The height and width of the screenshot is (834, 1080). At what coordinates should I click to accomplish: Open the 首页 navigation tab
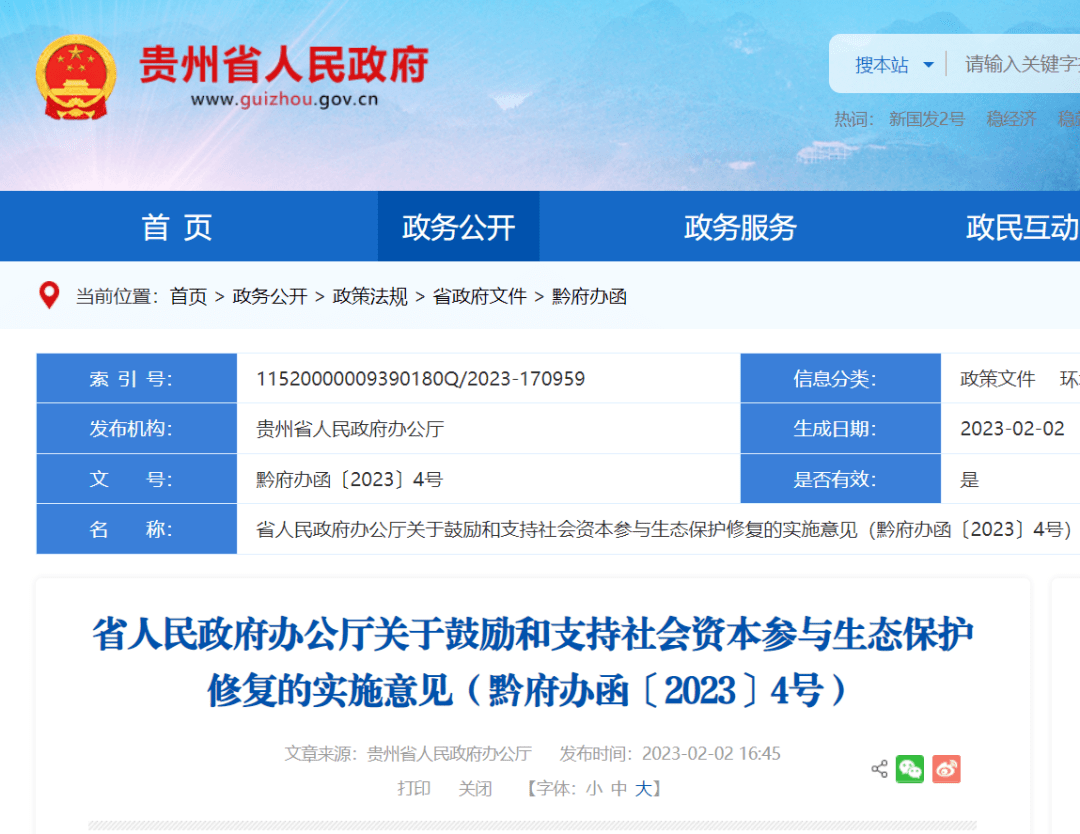point(177,227)
